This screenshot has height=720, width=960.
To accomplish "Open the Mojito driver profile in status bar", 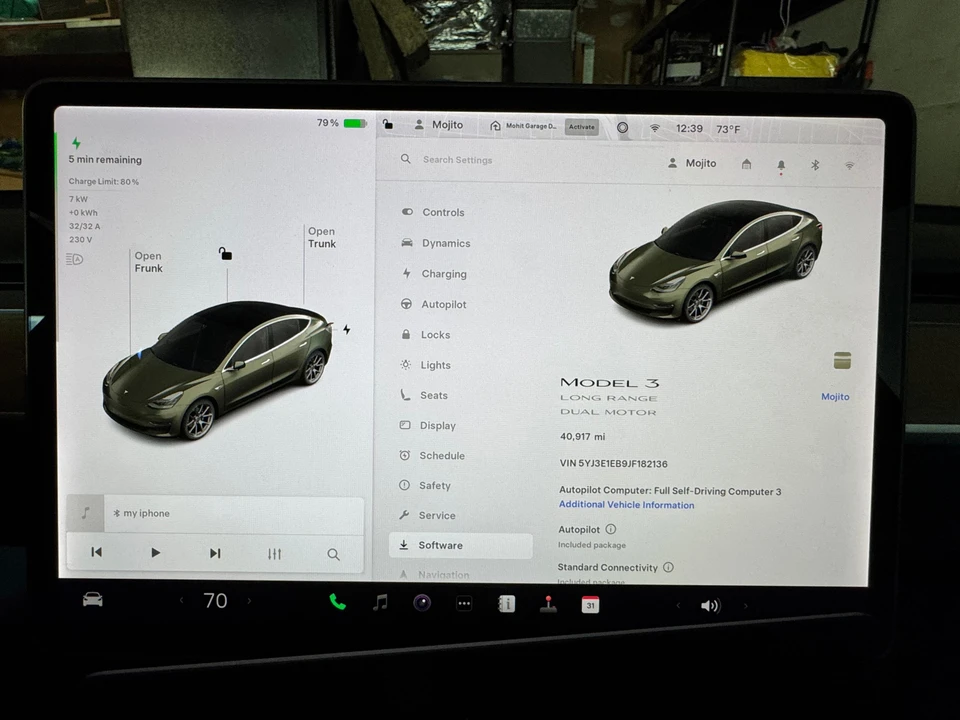I will click(439, 125).
